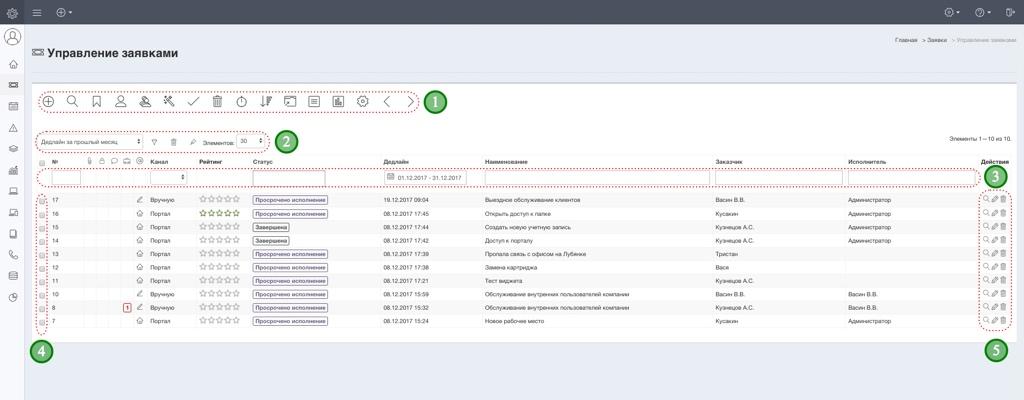Click the timer clock icon in toolbar
This screenshot has width=1024, height=400.
241,102
